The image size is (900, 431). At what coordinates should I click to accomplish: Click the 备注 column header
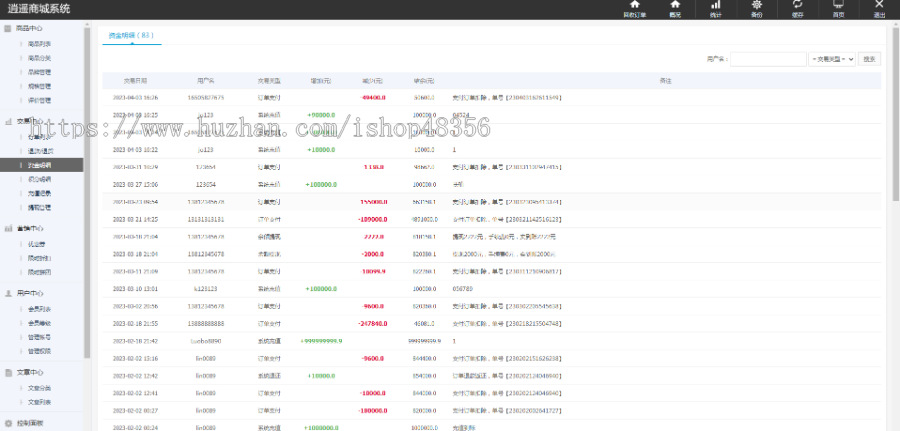pyautogui.click(x=665, y=81)
